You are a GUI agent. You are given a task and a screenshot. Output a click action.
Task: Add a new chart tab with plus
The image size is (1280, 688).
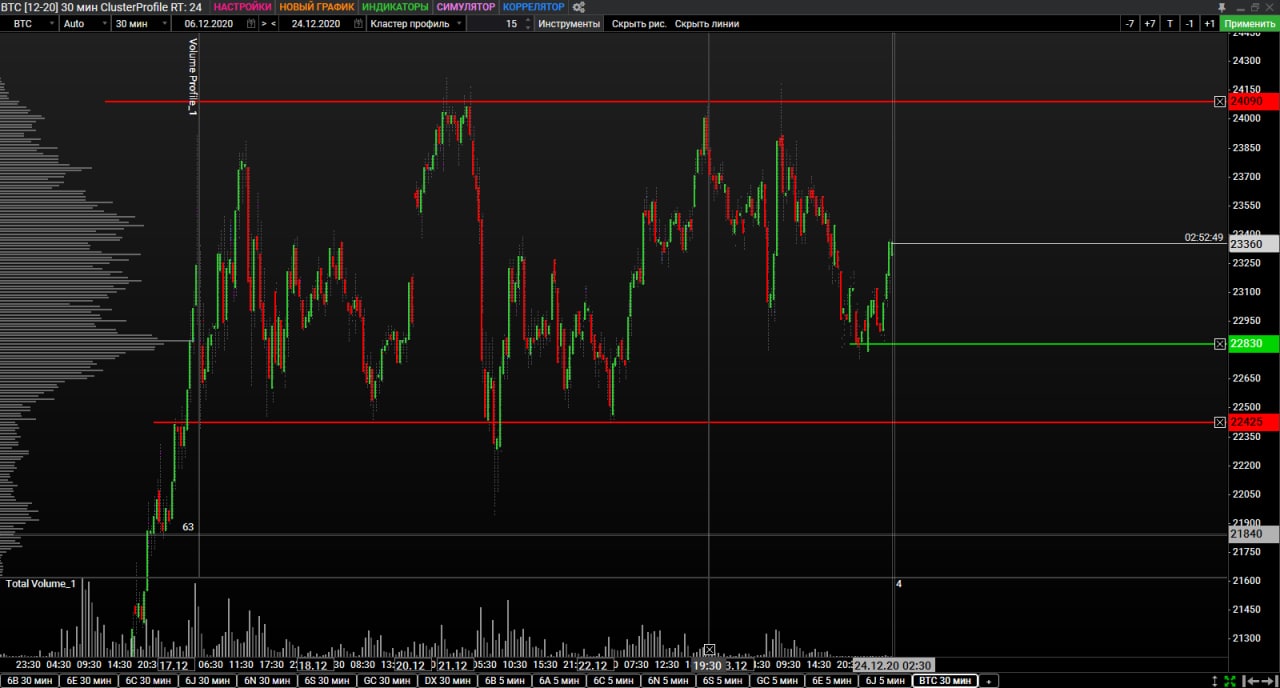coord(988,681)
